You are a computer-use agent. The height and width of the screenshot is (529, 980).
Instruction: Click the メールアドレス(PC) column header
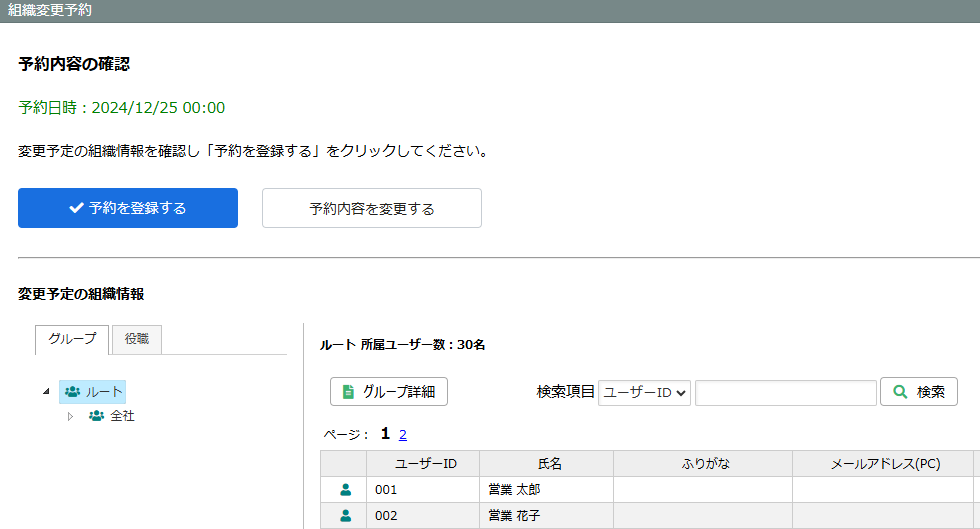885,464
